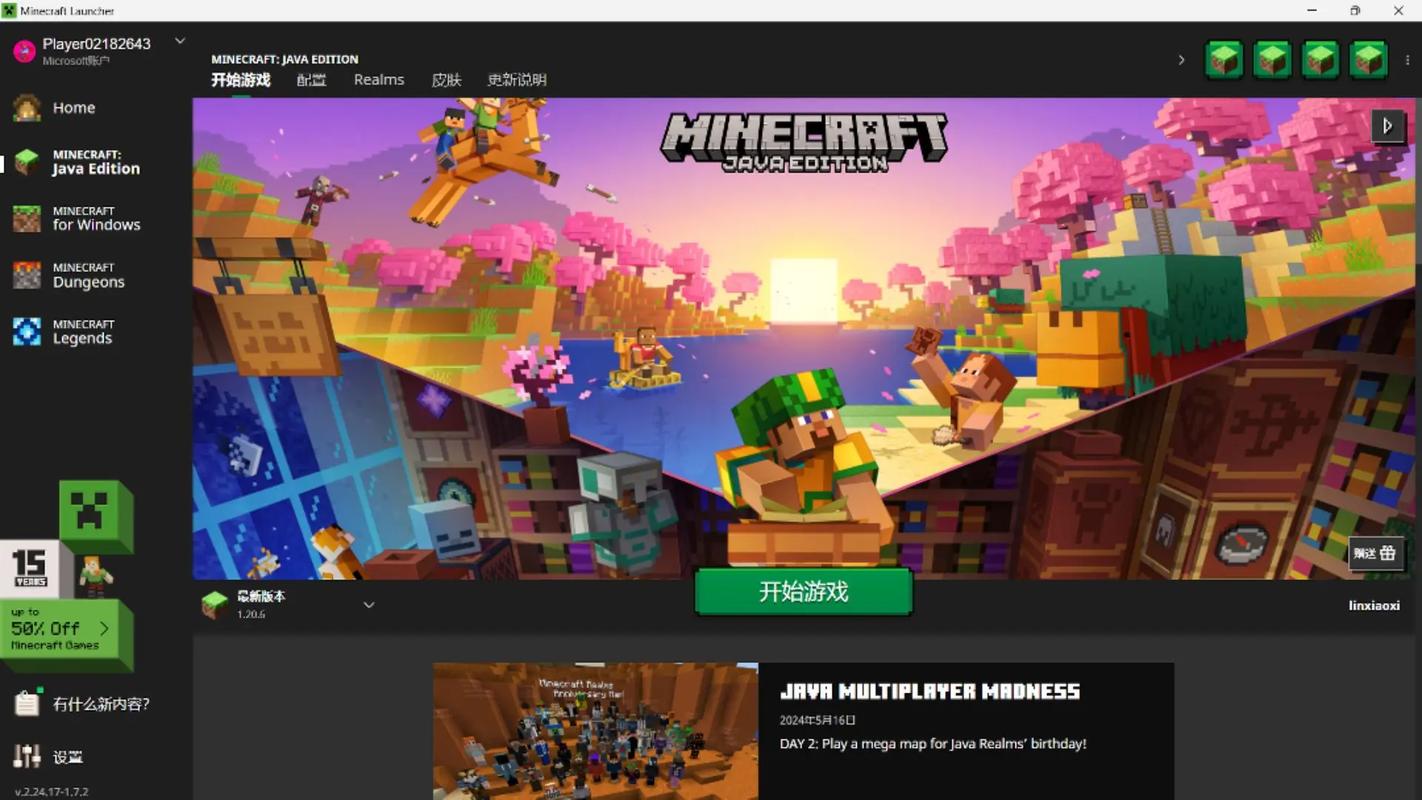Play the banner animation arrow button
Image resolution: width=1422 pixels, height=800 pixels.
tap(1387, 126)
